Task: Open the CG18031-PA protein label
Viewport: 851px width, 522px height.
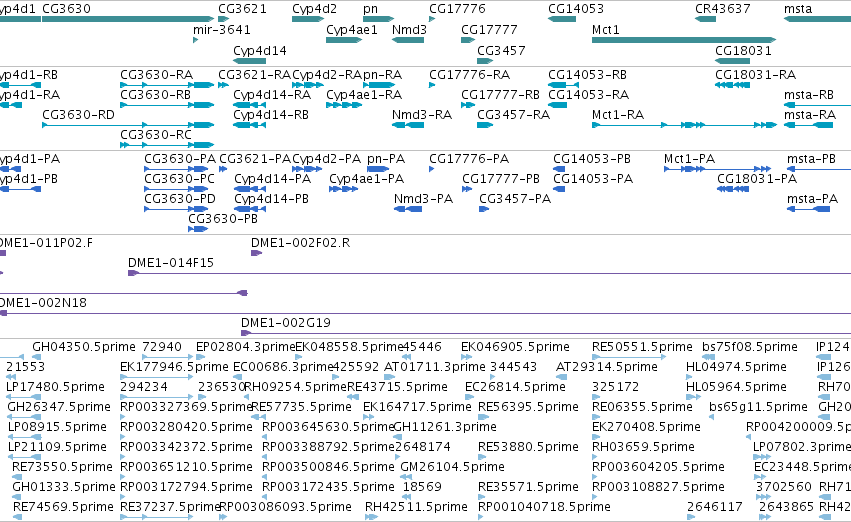Action: point(757,179)
